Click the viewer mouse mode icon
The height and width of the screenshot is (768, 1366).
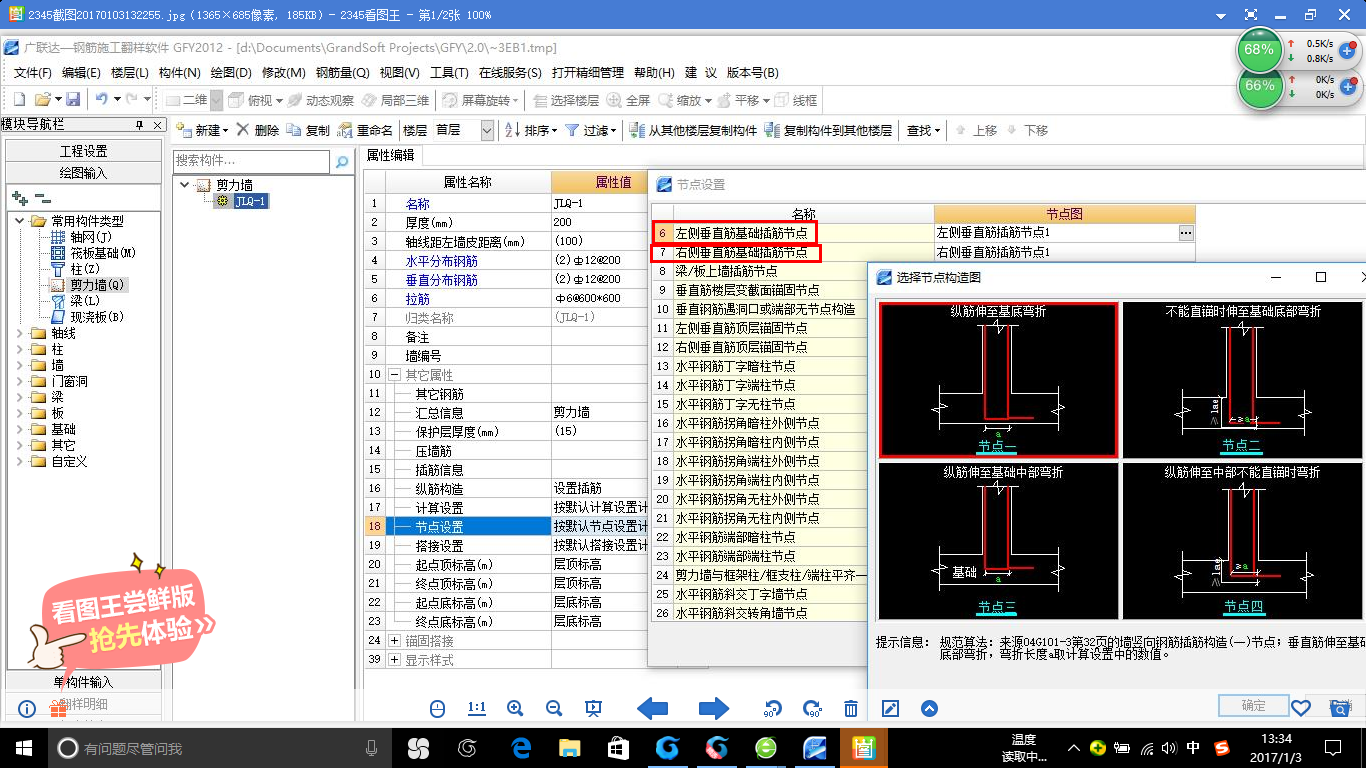437,708
